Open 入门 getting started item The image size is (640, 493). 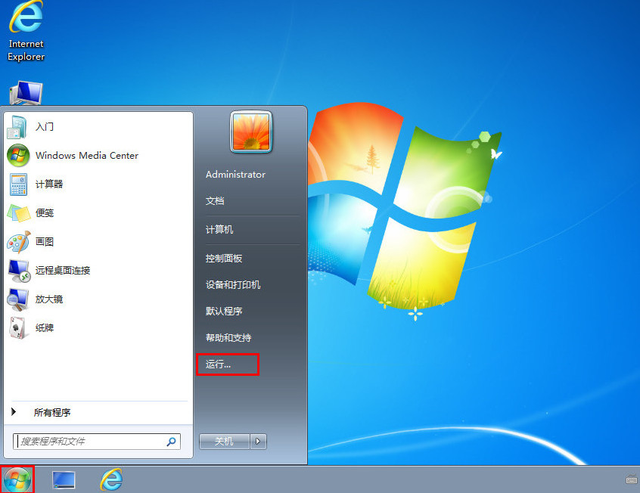pos(44,127)
